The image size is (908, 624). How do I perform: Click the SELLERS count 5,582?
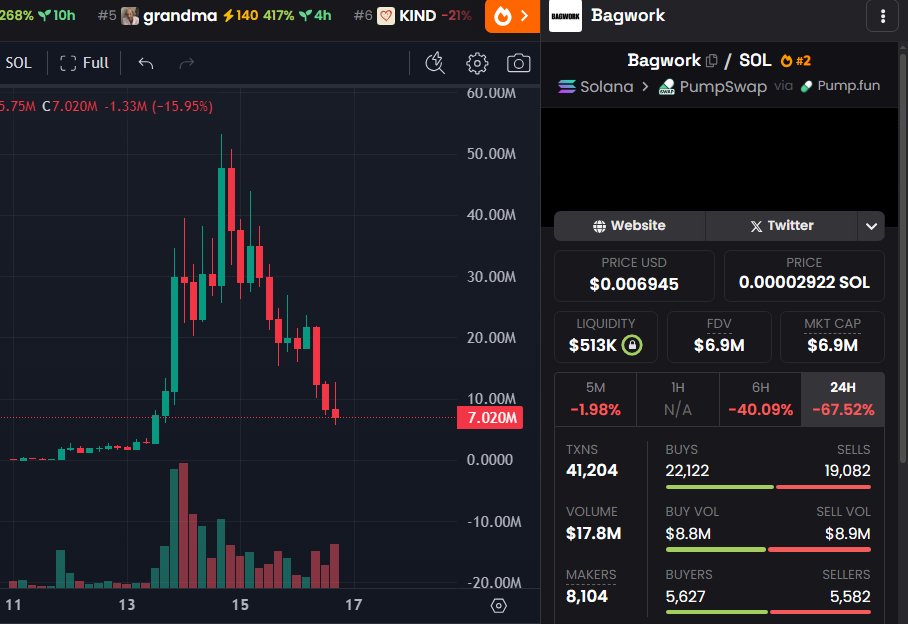[850, 597]
